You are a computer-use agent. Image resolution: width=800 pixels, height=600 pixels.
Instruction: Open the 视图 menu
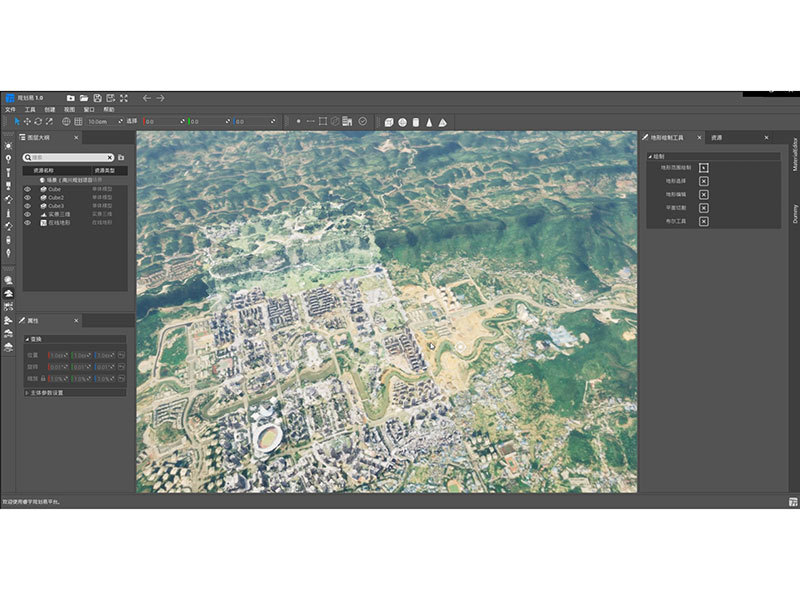click(69, 110)
